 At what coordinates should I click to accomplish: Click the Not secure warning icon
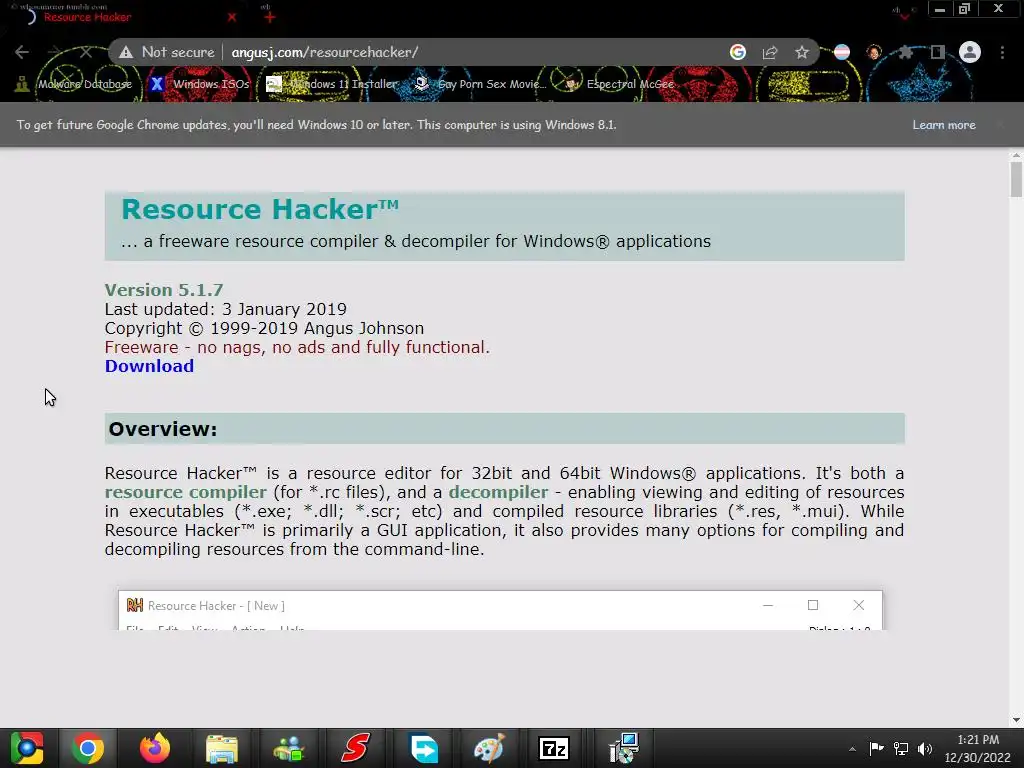coord(126,52)
